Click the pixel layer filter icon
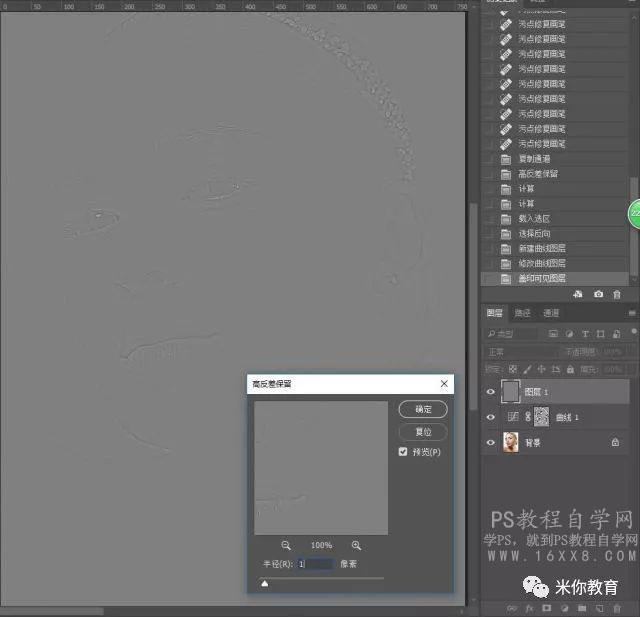Viewport: 640px width, 617px height. point(553,334)
